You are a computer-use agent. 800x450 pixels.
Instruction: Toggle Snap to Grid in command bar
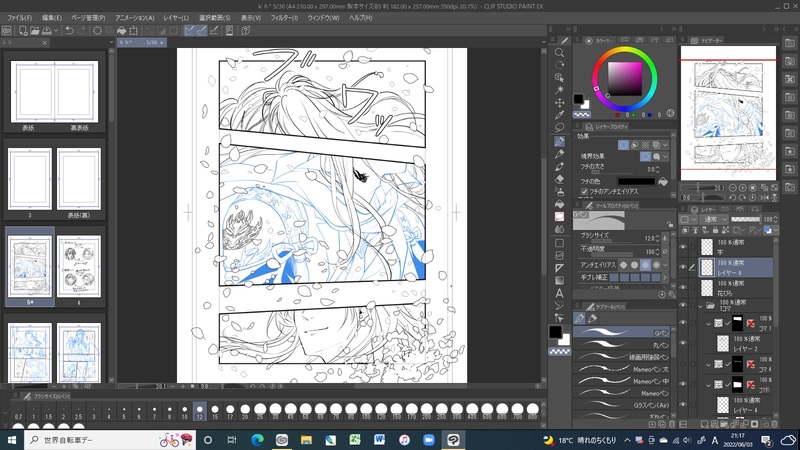(214, 31)
